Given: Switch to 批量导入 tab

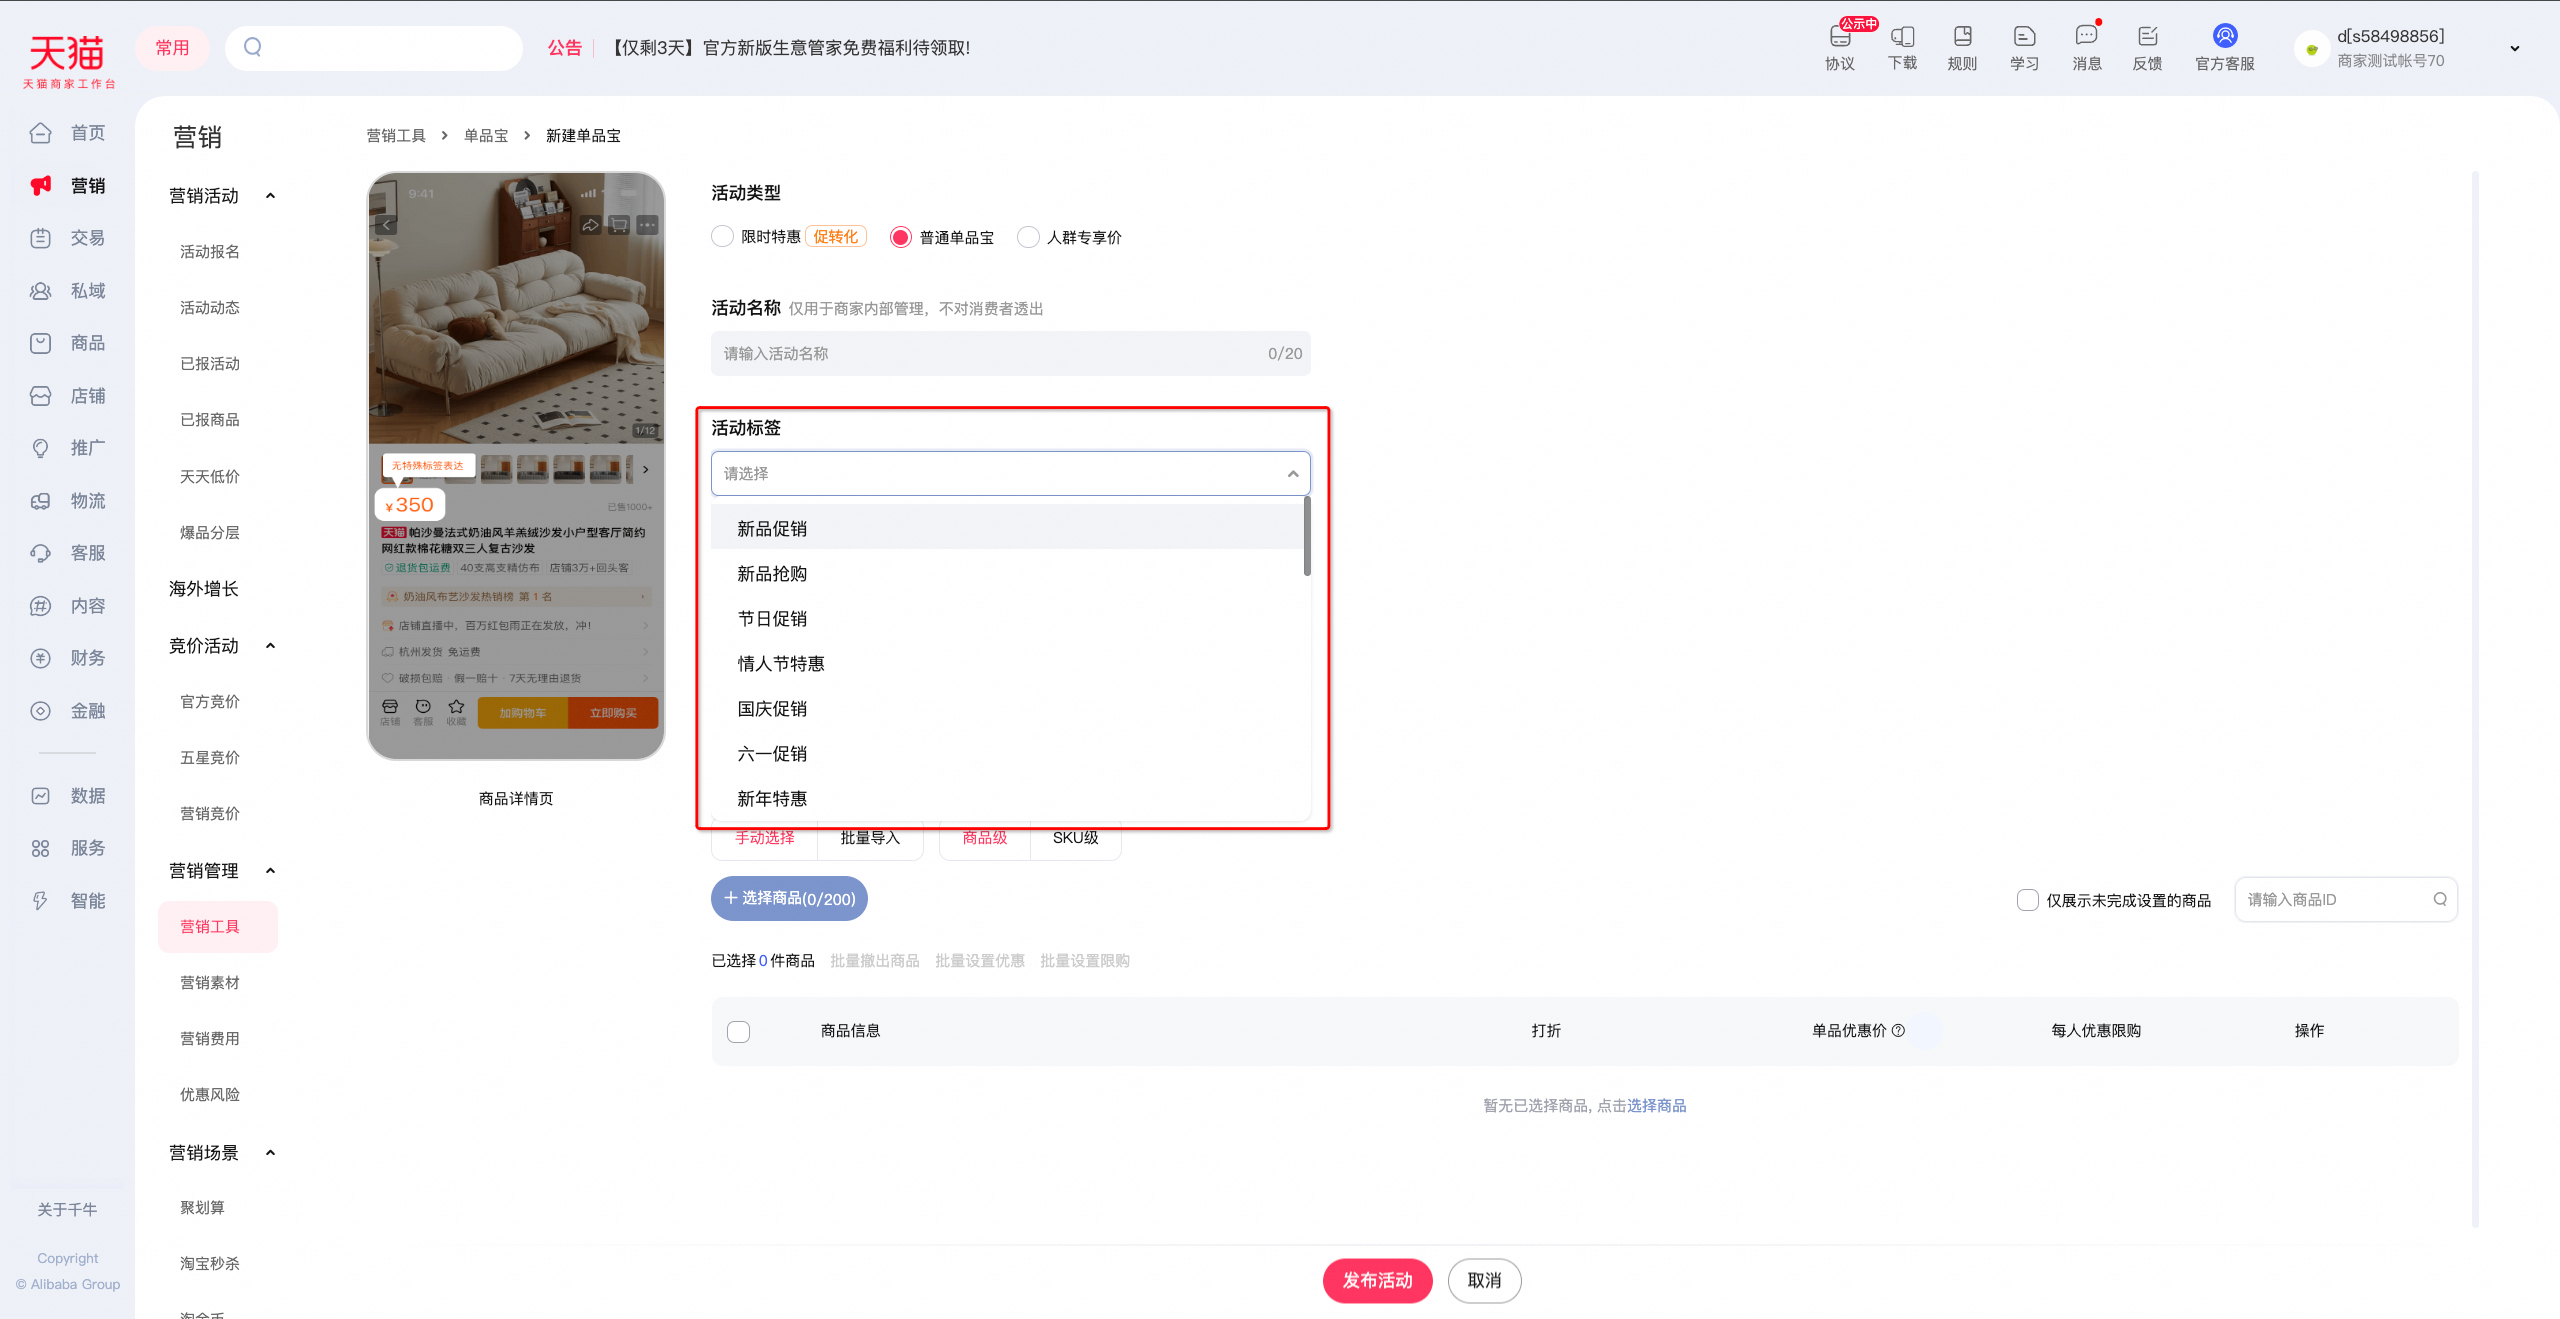Looking at the screenshot, I should [x=870, y=838].
